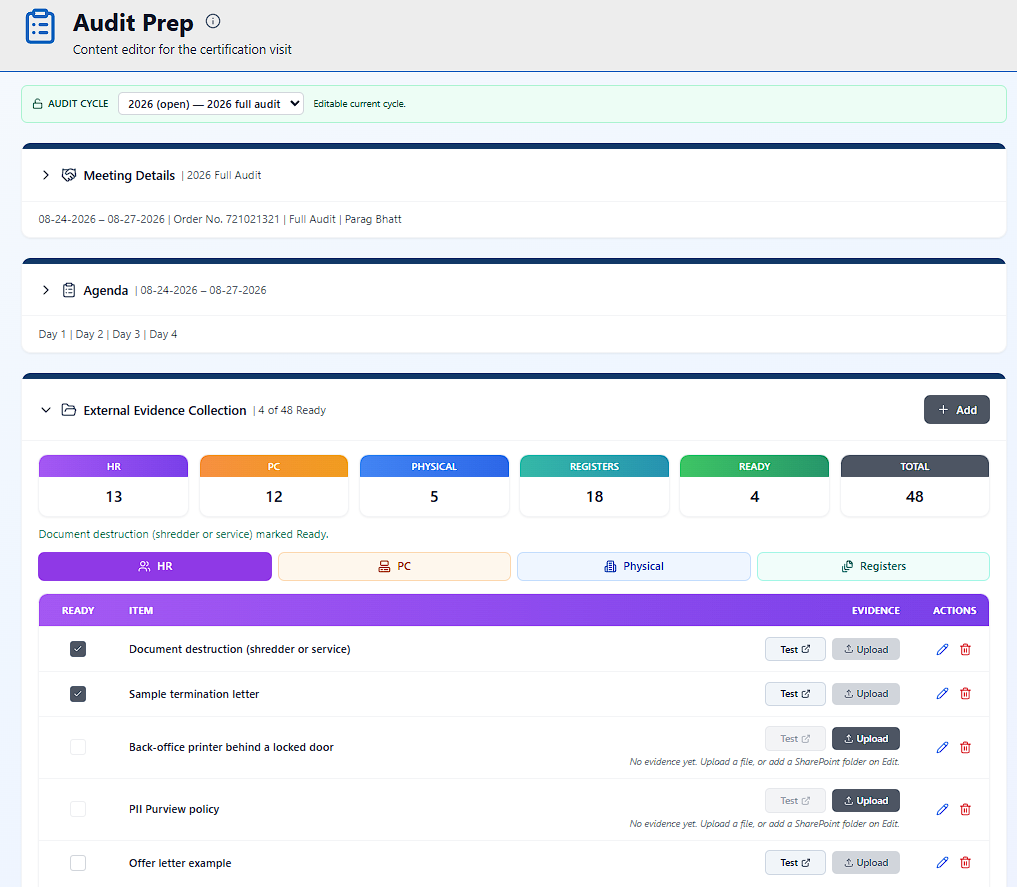Open Test evidence link for Document destruction
1017x887 pixels.
pos(795,649)
